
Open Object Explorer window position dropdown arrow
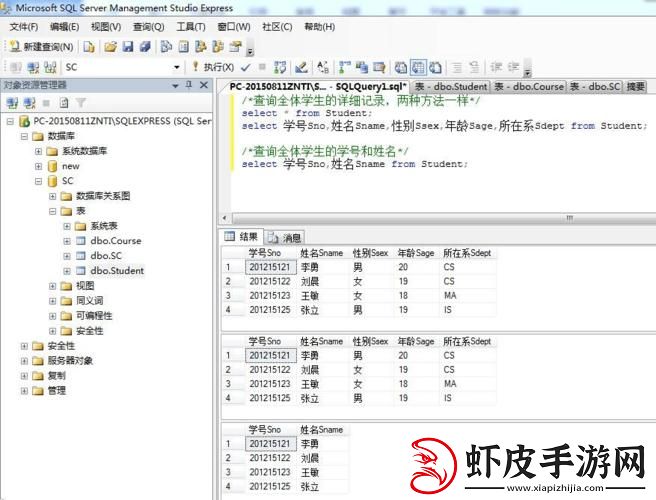click(x=175, y=86)
